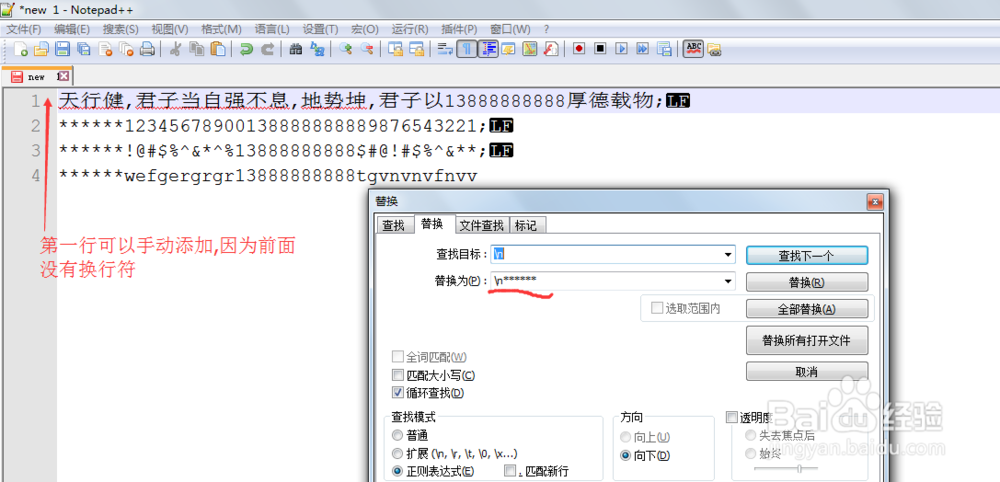Viewport: 1000px width, 482px height.
Task: Start macro recording with red dot icon
Action: [x=578, y=49]
